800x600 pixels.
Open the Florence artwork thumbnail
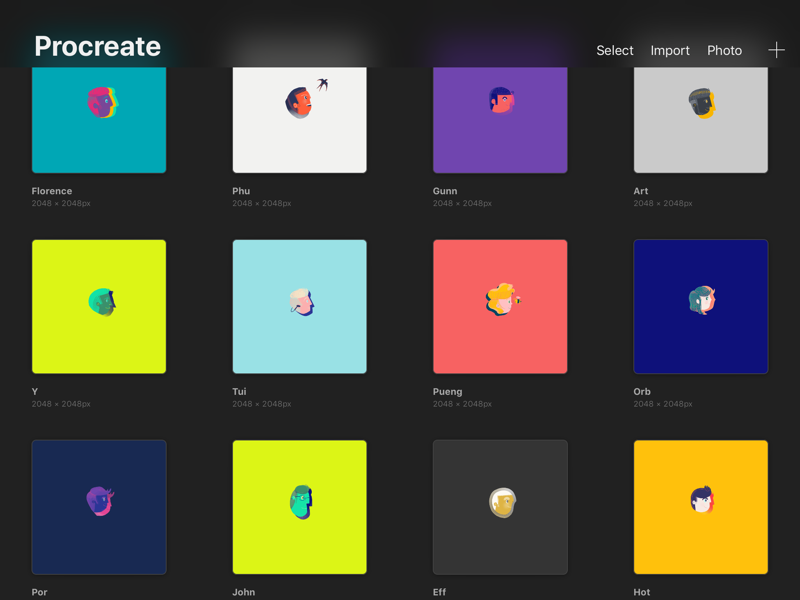[98, 118]
